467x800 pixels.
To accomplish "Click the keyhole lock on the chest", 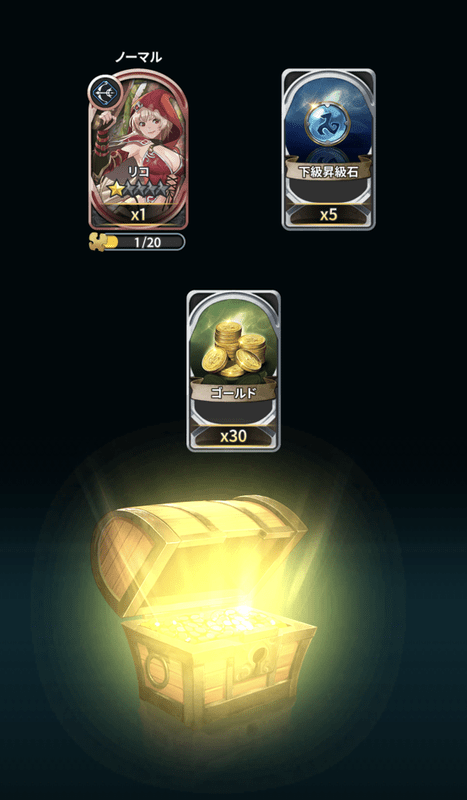I will [259, 659].
